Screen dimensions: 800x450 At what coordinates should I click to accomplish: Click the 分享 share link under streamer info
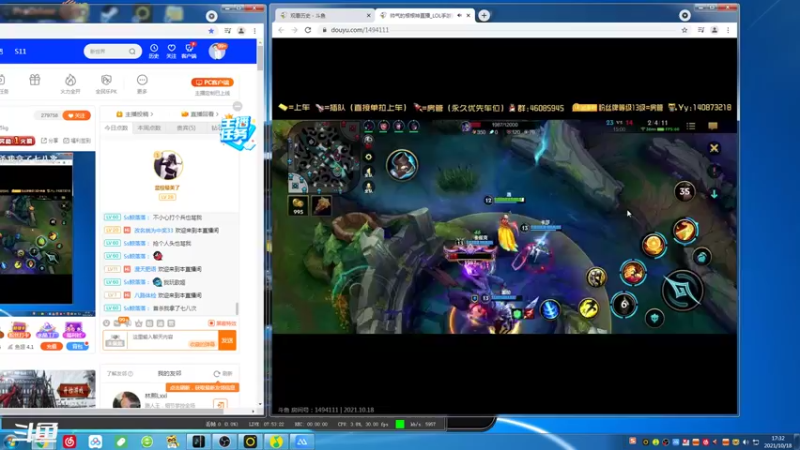pyautogui.click(x=49, y=140)
